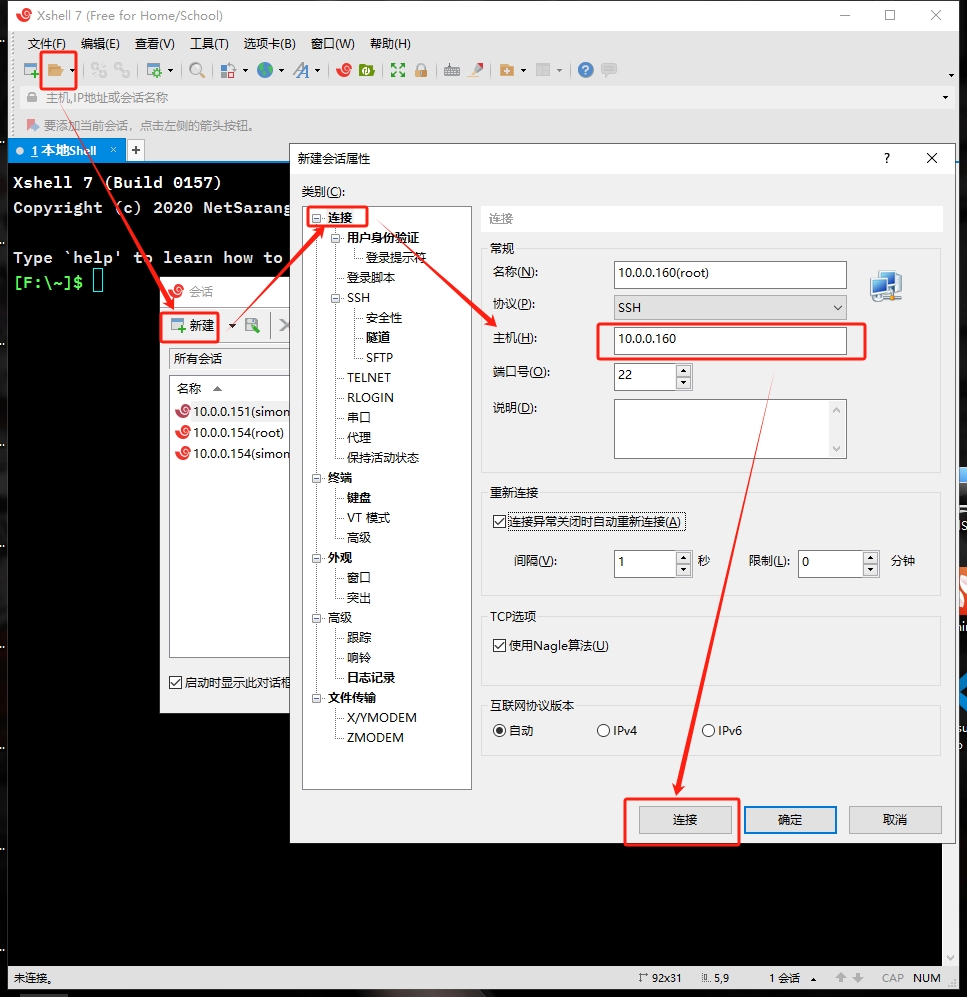Click 新建 in the Sessions dialog
The height and width of the screenshot is (997, 967).
[x=192, y=326]
